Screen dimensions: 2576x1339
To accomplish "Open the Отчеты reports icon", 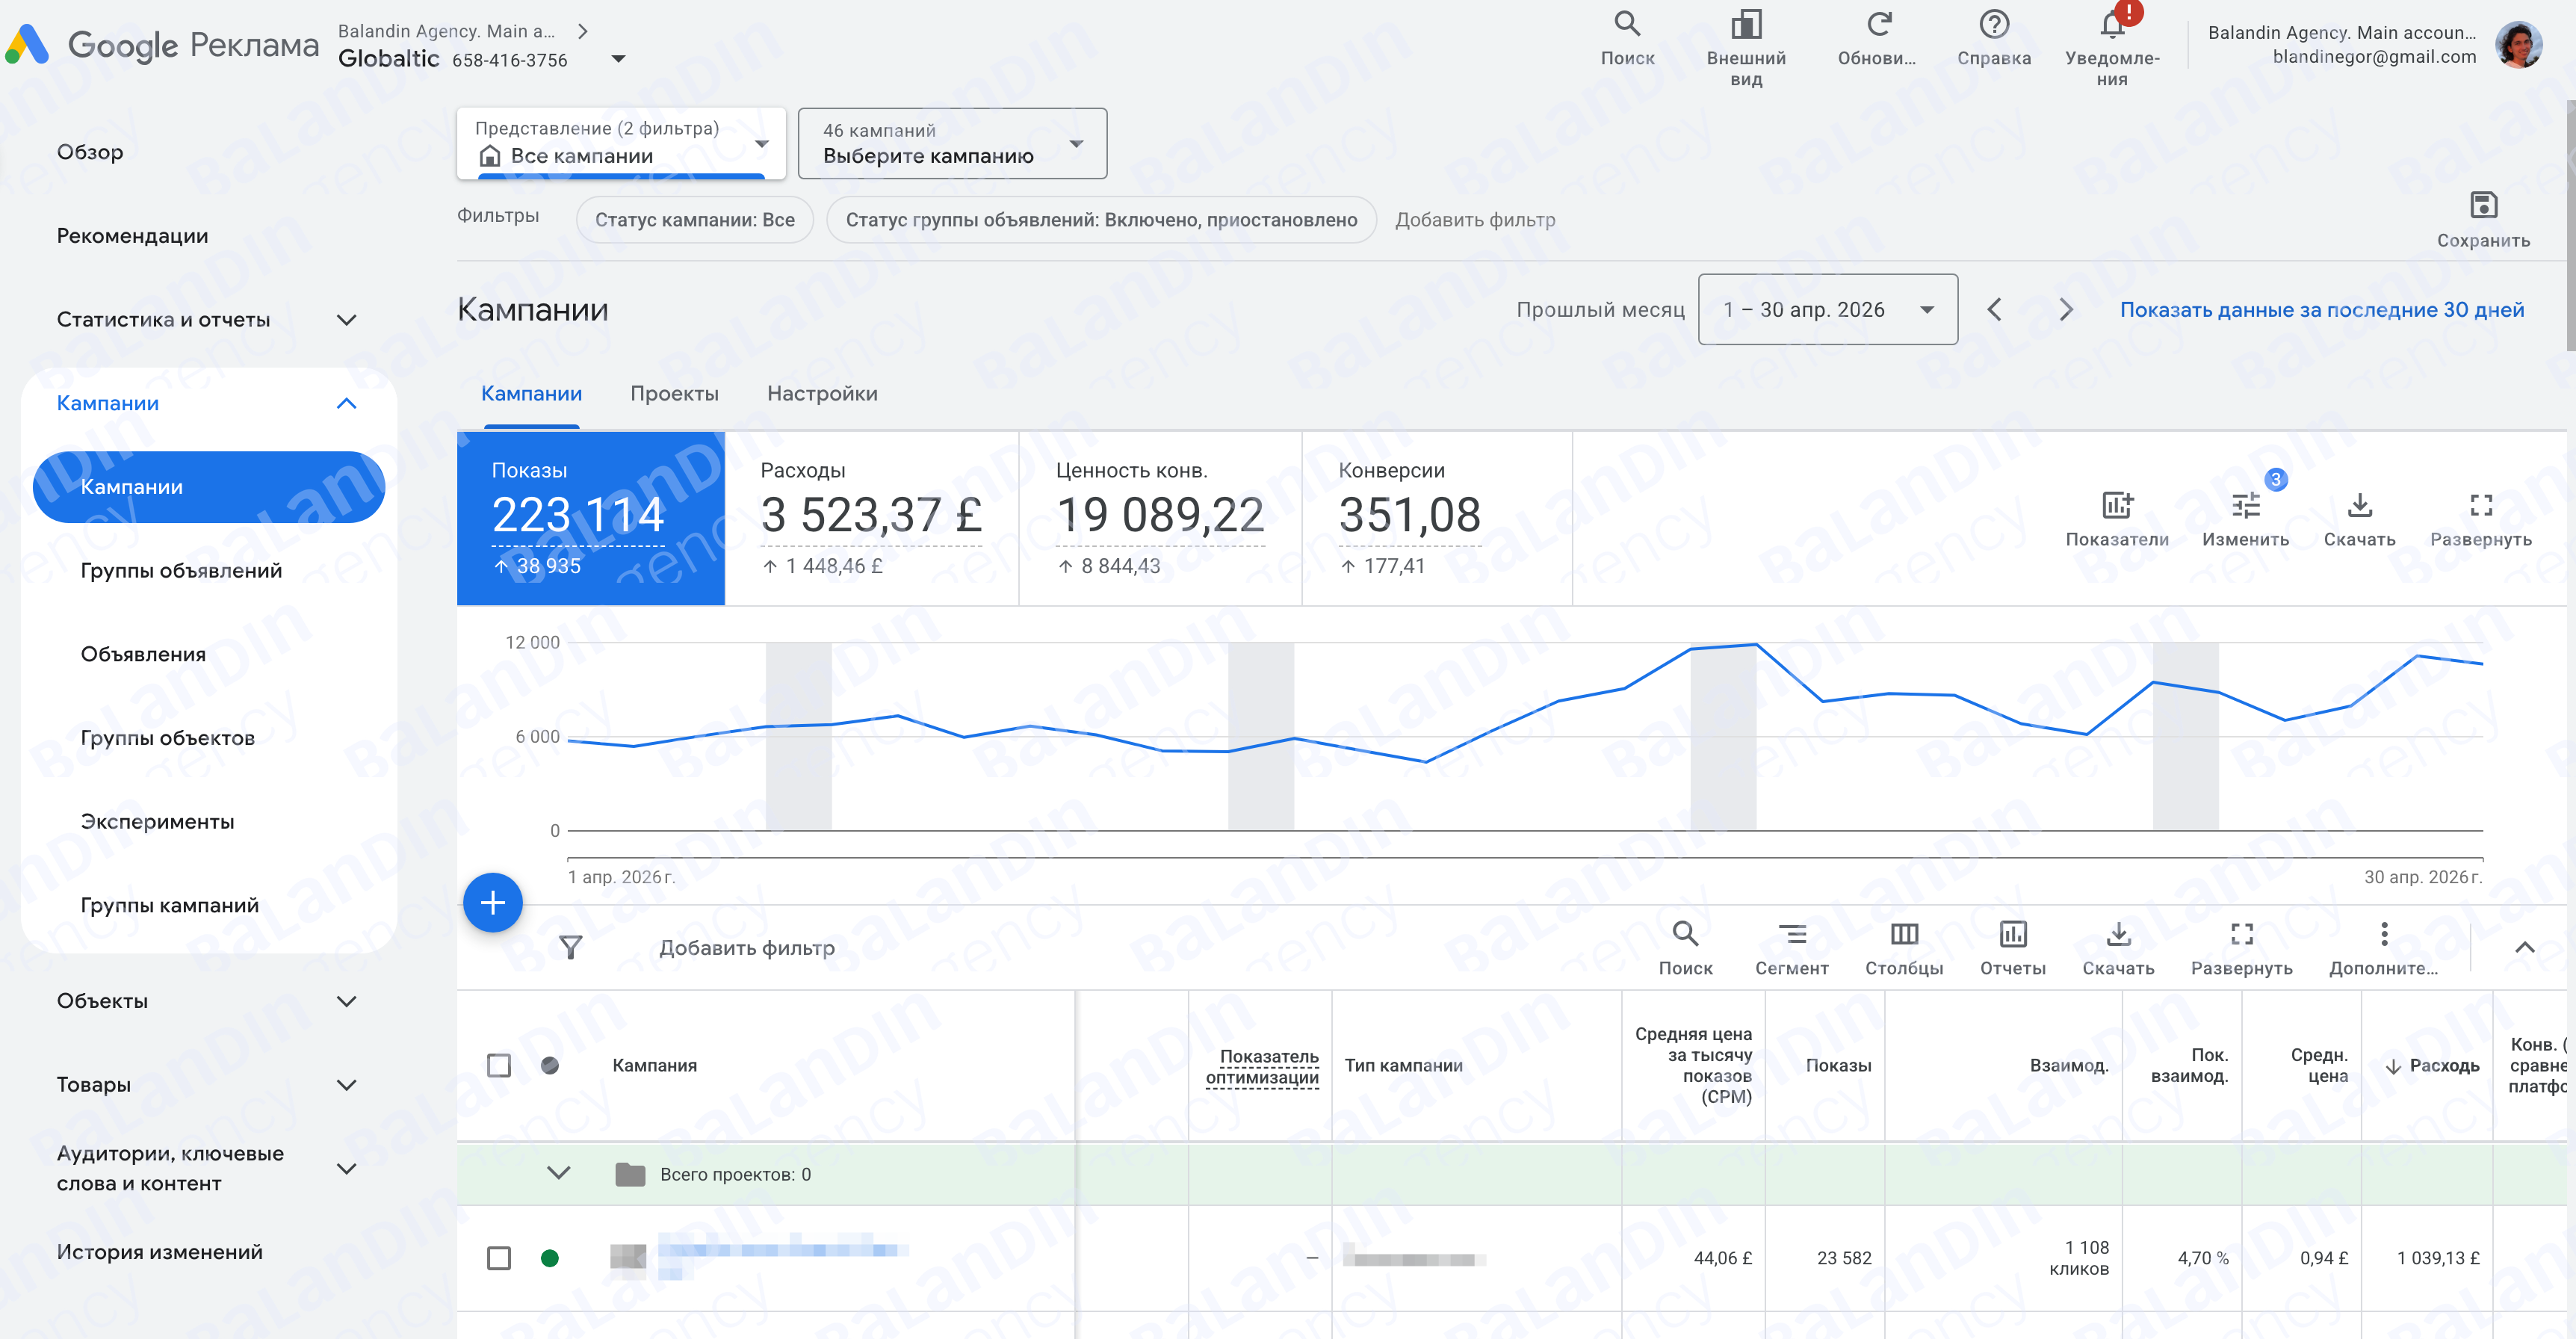I will (x=2012, y=934).
